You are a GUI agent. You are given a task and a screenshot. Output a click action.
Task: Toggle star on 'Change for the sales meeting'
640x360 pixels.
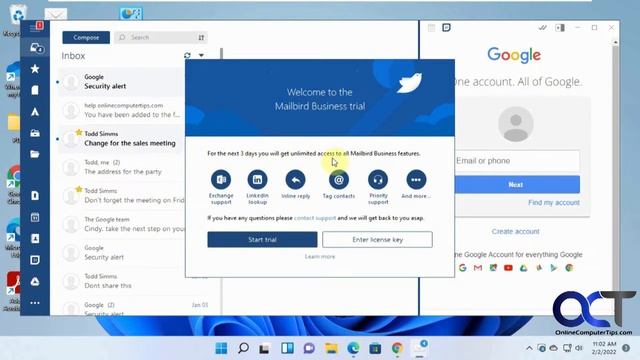pyautogui.click(x=79, y=132)
